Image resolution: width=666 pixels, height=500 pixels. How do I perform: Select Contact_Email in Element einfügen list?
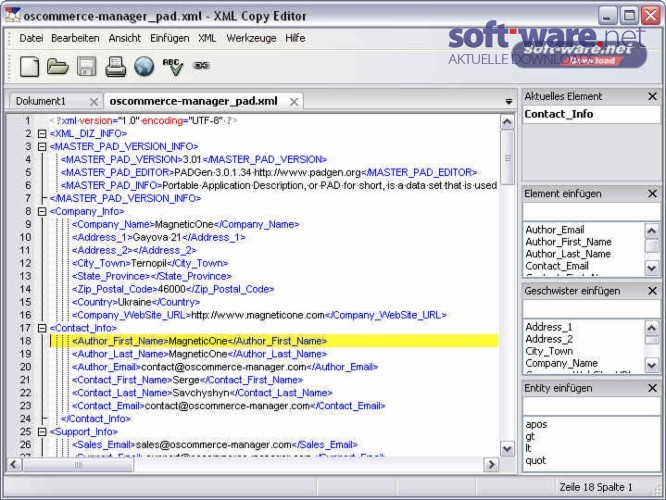point(557,266)
